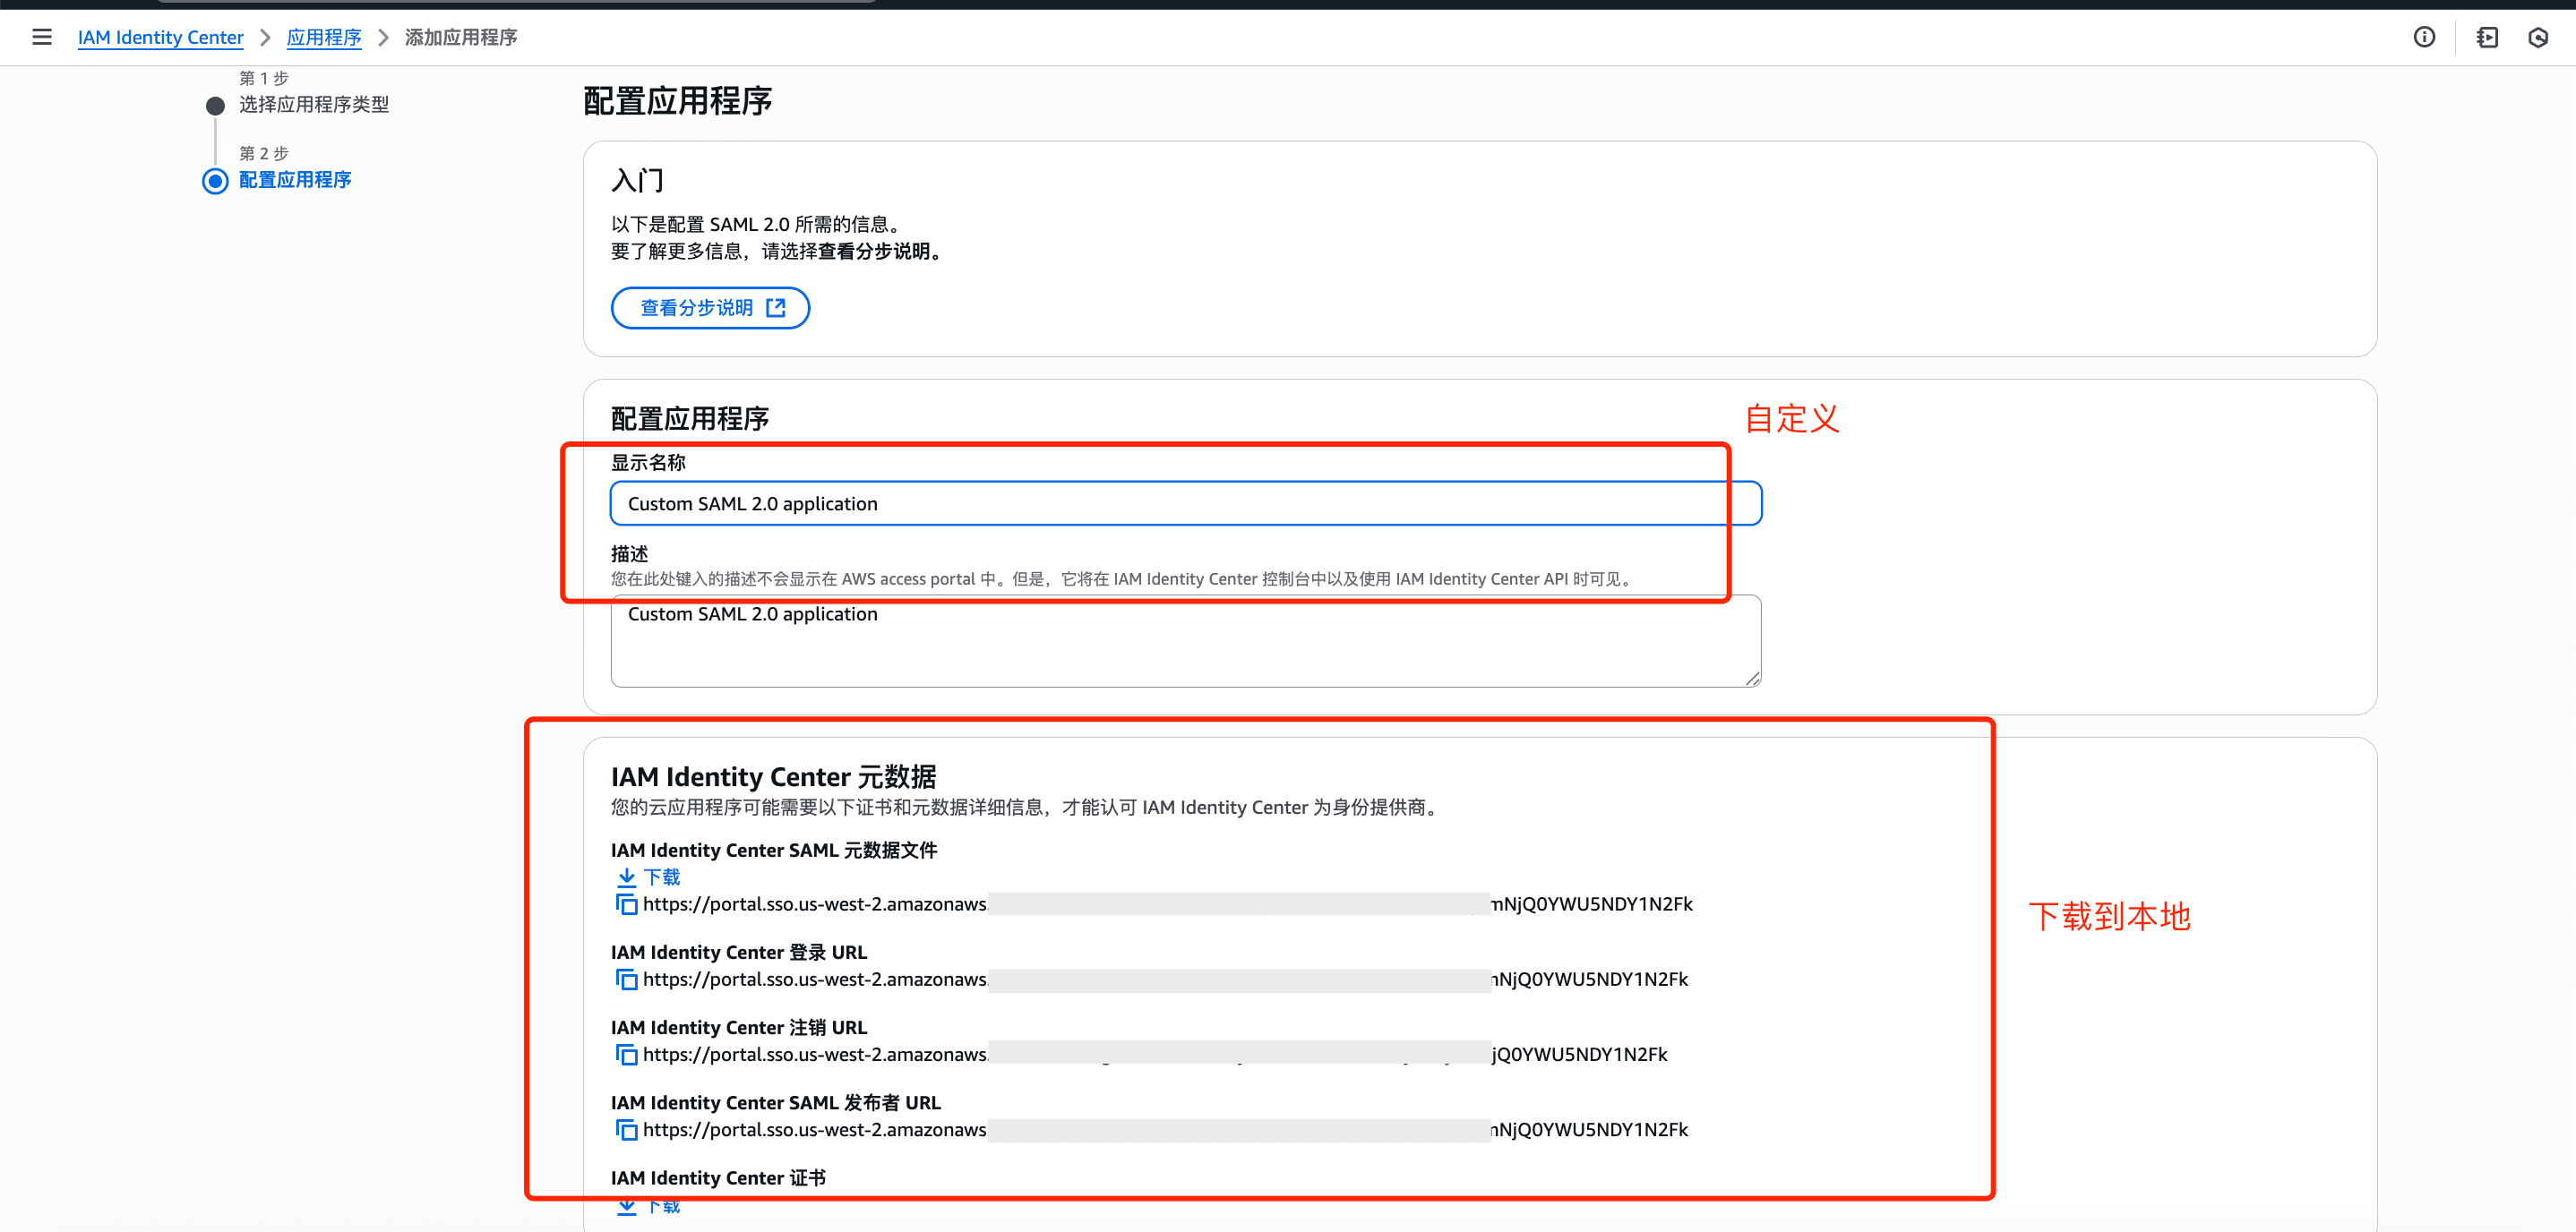Screen dimensions: 2576x1232
Task: Click the textarea resize handle corner
Action: coord(1752,678)
